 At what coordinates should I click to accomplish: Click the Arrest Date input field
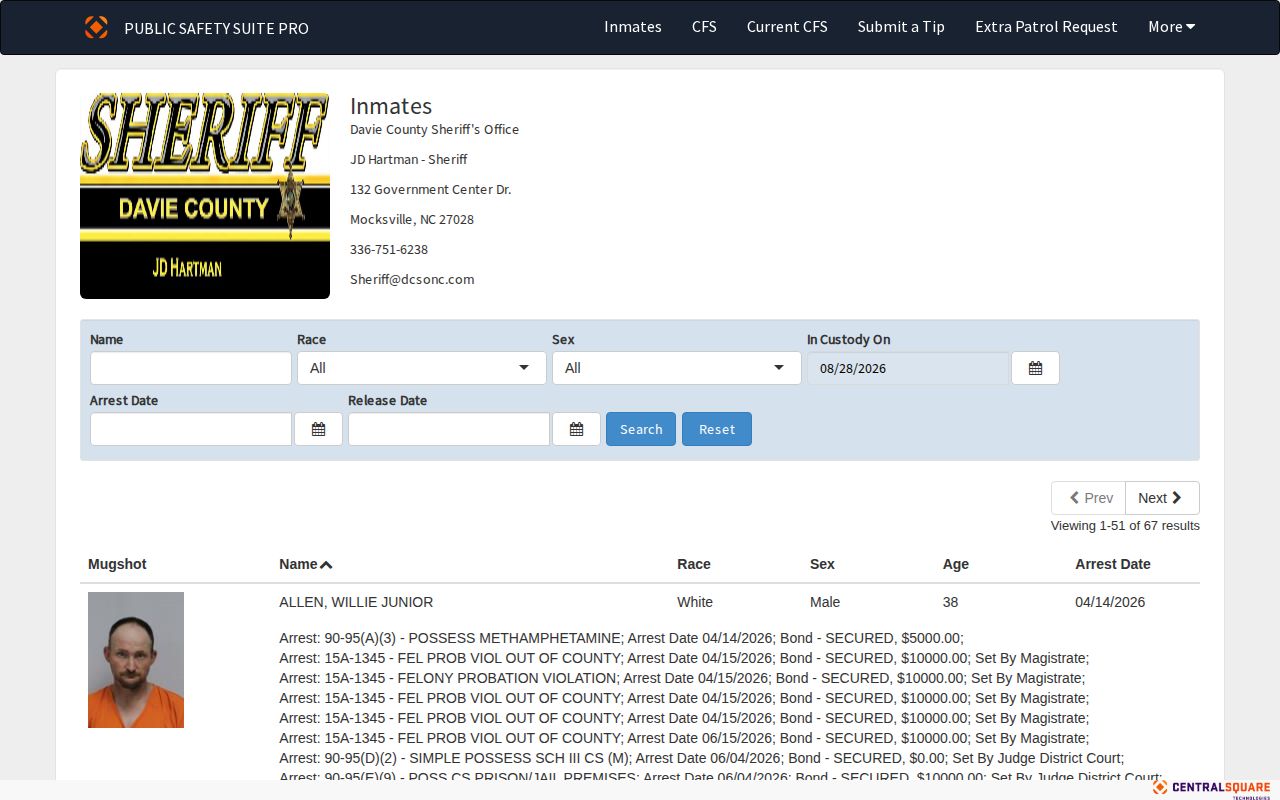click(191, 429)
